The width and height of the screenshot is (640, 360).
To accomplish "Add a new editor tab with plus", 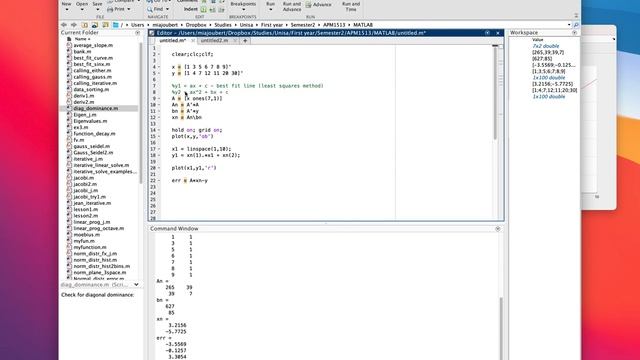I will (x=245, y=40).
